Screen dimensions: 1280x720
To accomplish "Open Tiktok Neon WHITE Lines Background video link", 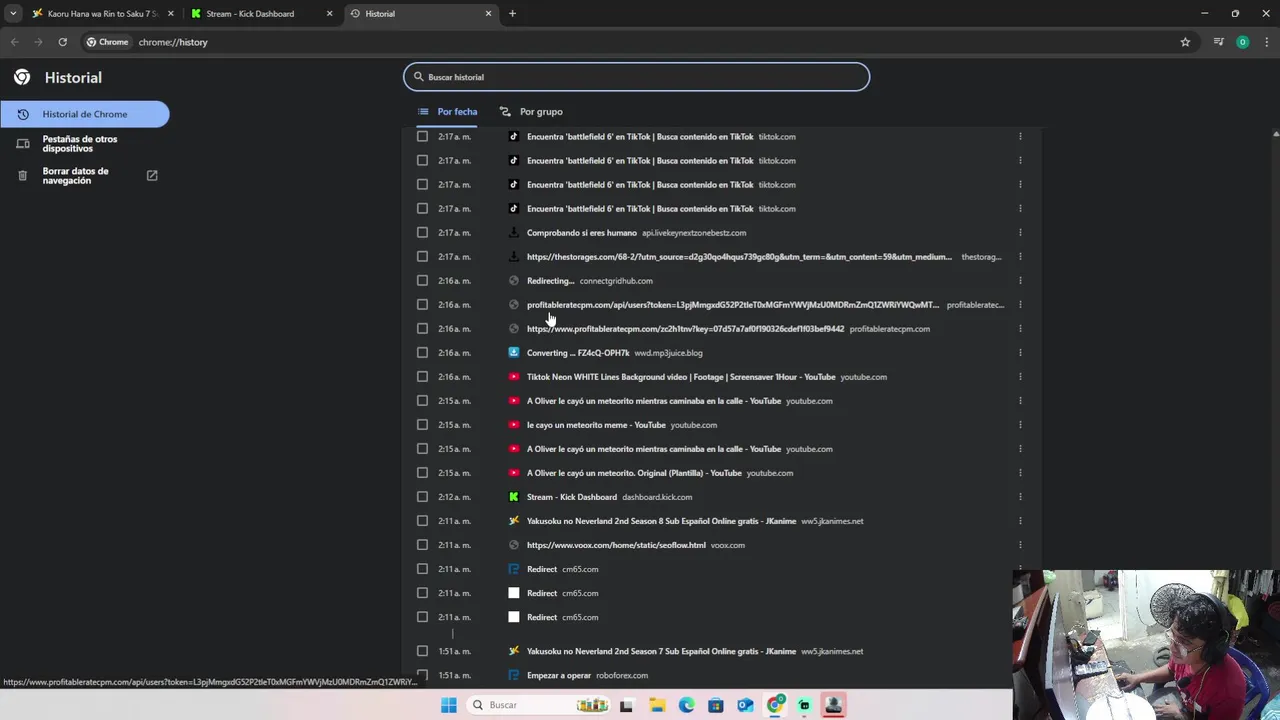I will point(681,377).
